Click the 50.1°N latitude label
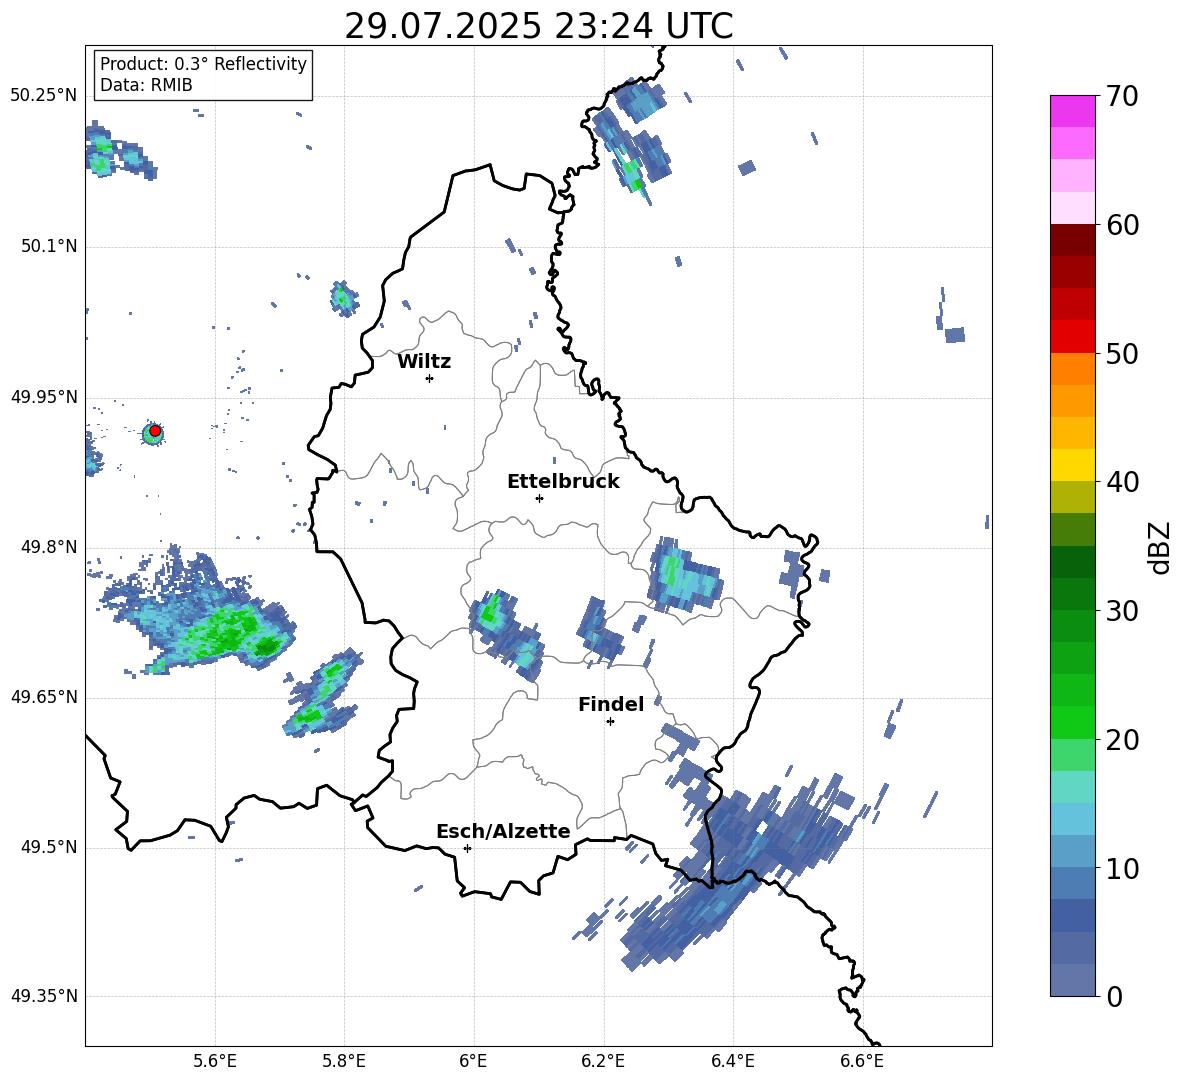Image resolution: width=1184 pixels, height=1081 pixels. click(49, 246)
